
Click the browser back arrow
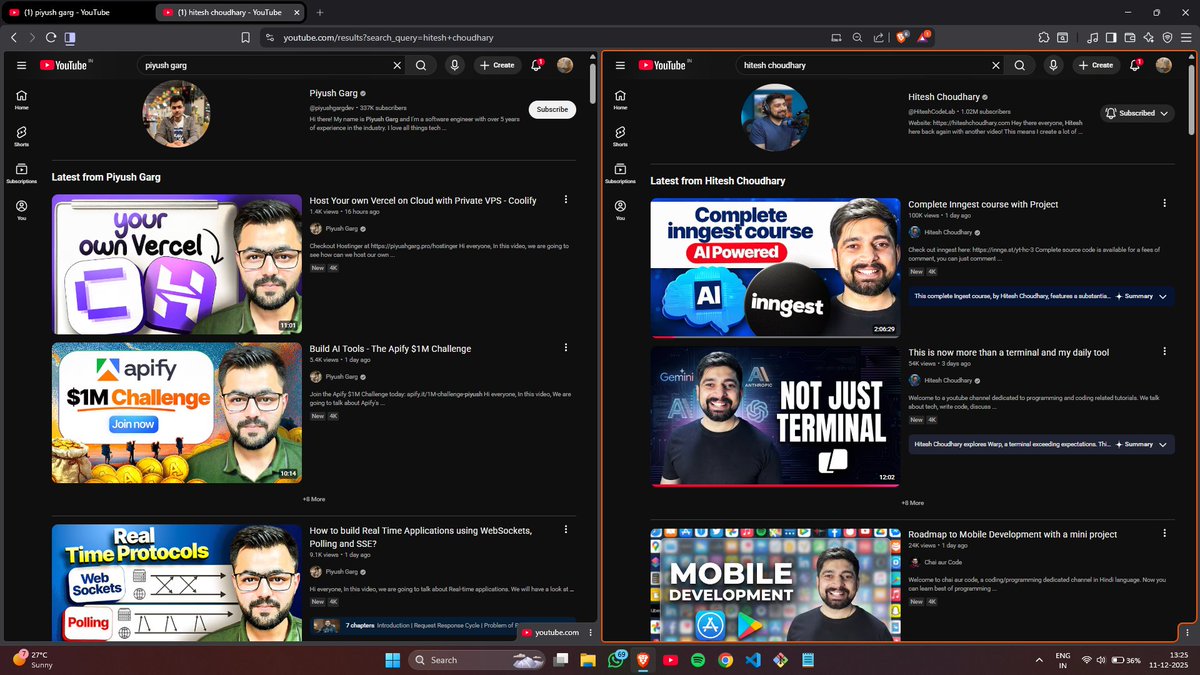pos(13,37)
